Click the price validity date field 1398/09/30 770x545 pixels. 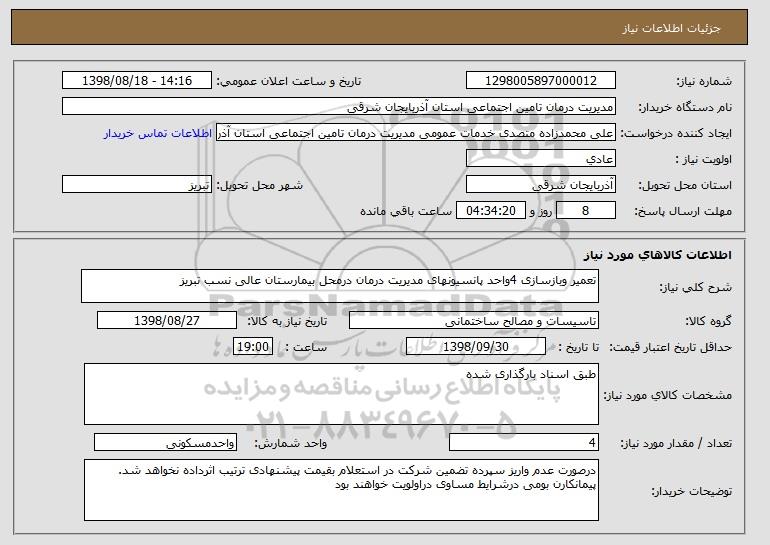click(476, 347)
